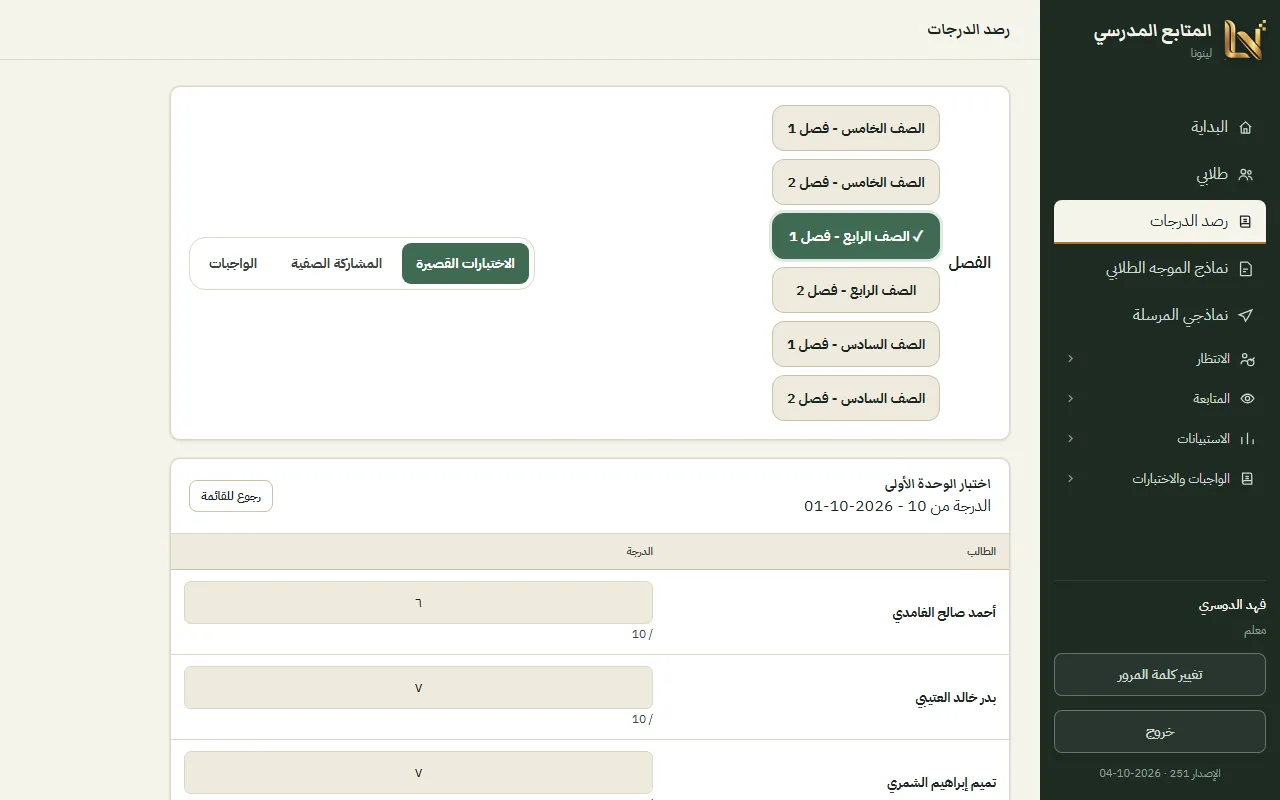The image size is (1280, 800).
Task: Open the البداية sidebar item
Action: click(x=1160, y=127)
